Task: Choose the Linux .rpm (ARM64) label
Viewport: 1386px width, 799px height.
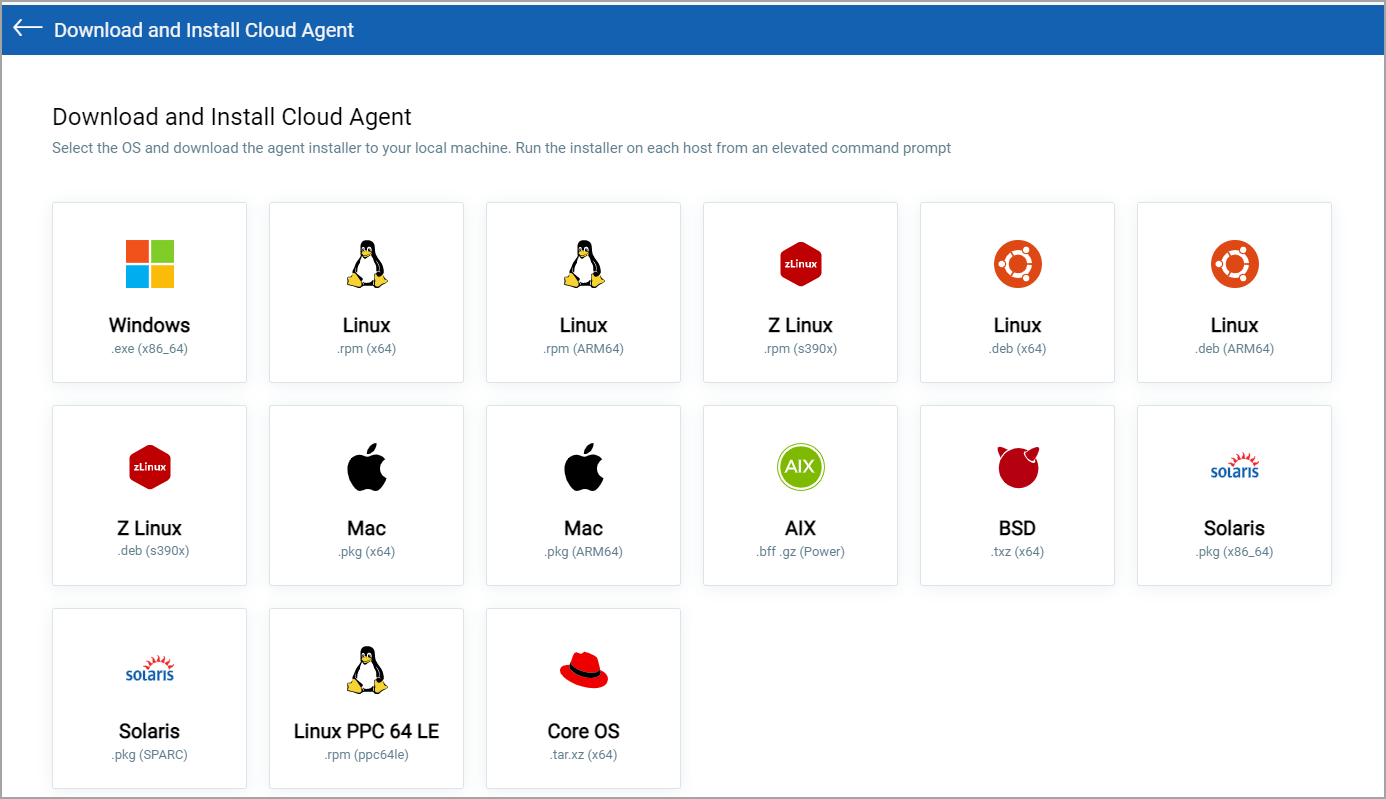Action: click(584, 325)
